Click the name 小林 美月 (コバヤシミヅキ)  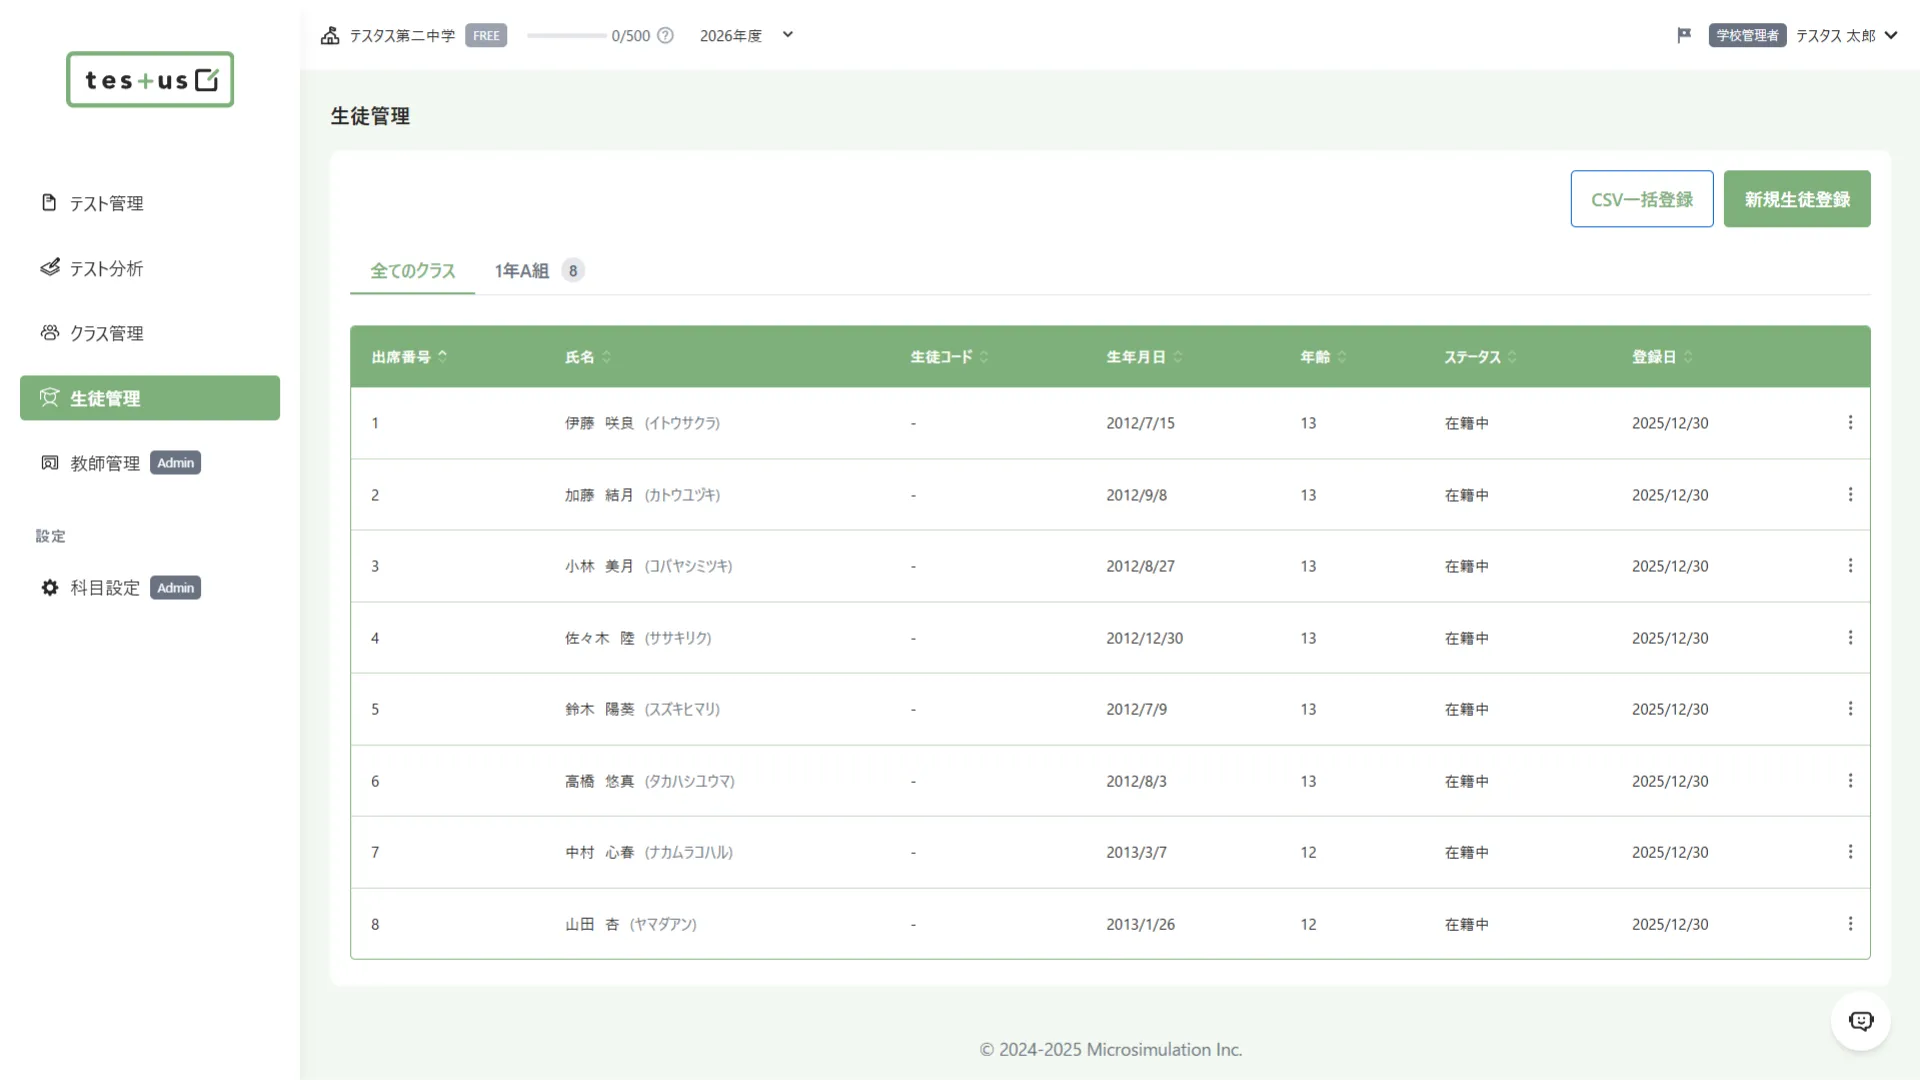coord(649,566)
